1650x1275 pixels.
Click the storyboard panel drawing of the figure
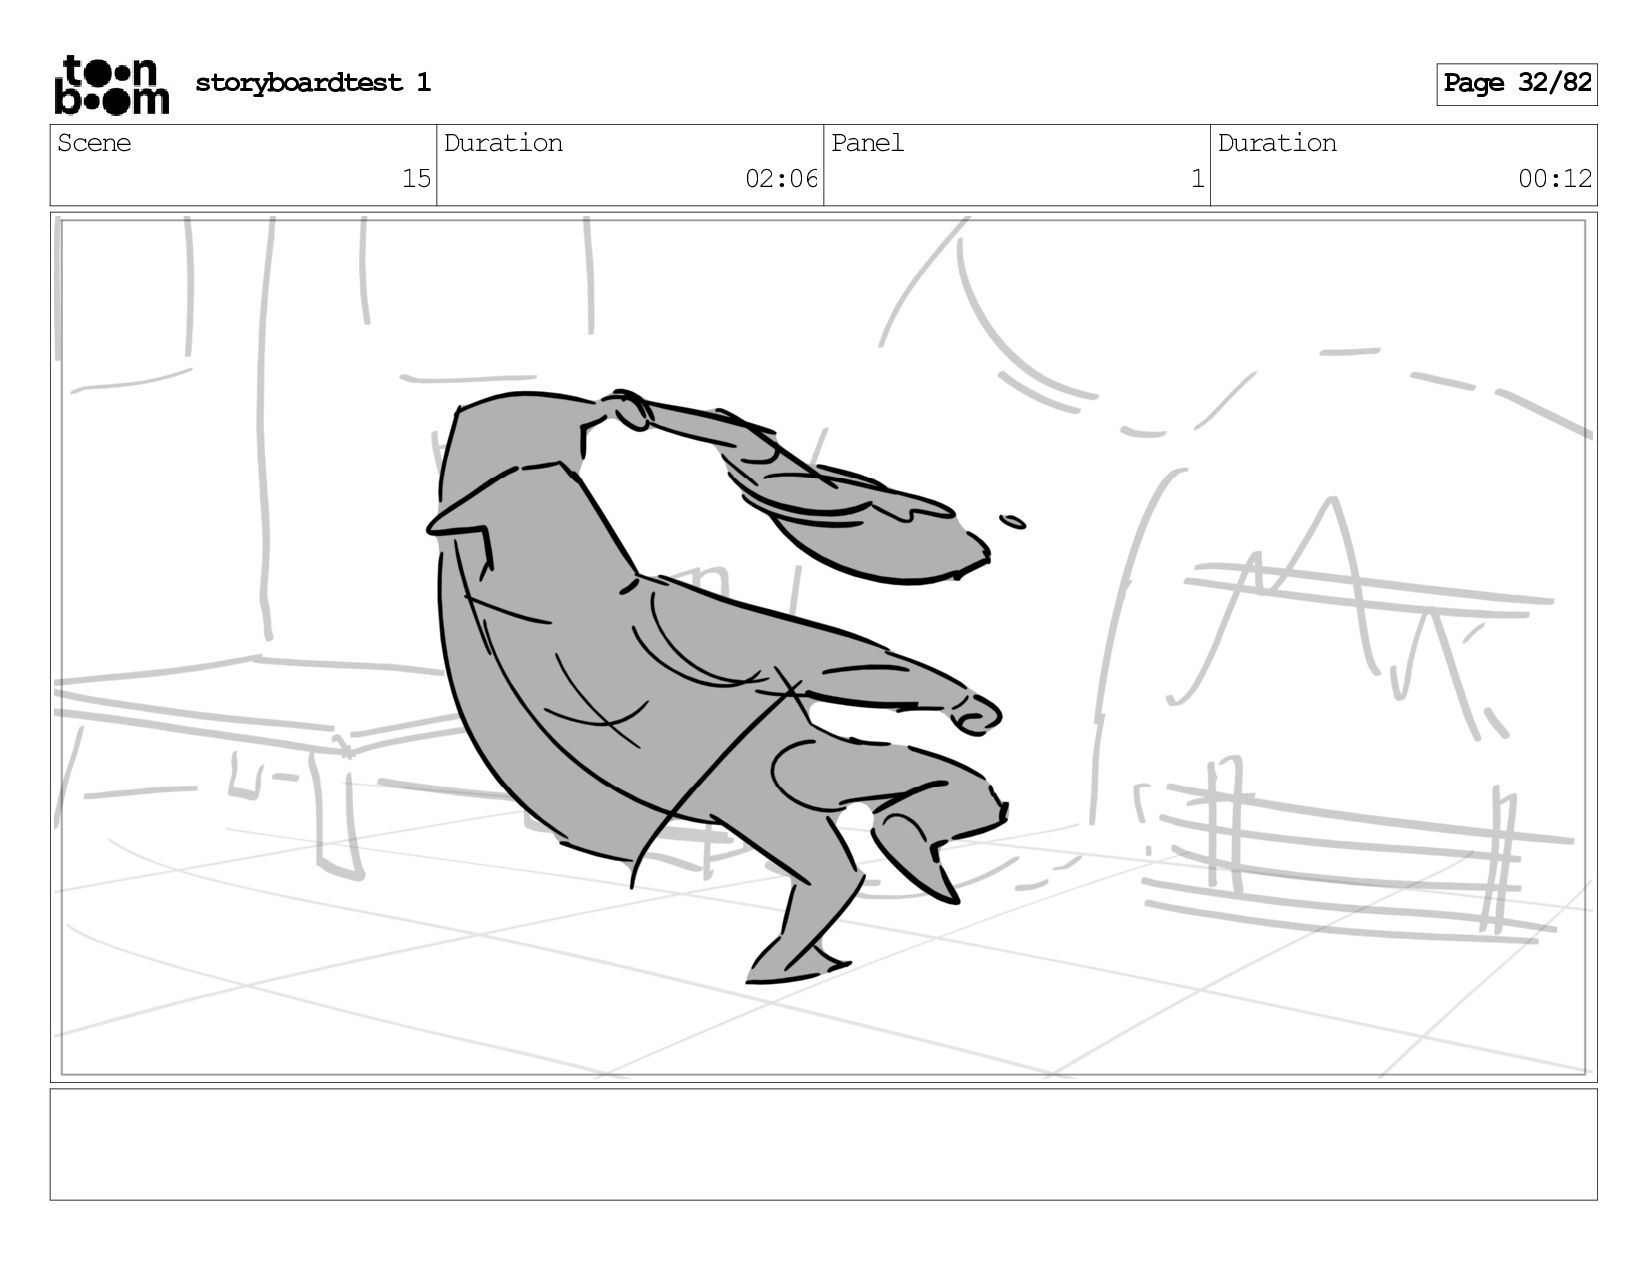(823, 647)
